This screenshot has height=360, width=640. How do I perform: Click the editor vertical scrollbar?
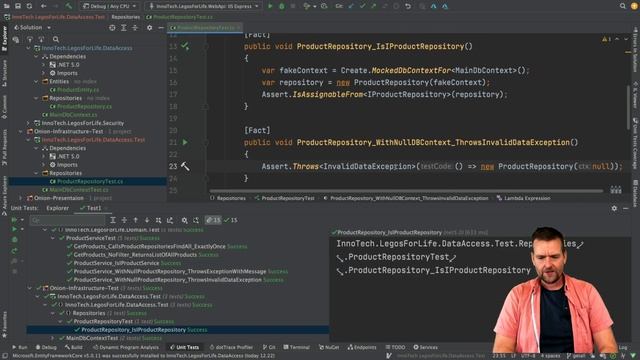[x=628, y=108]
